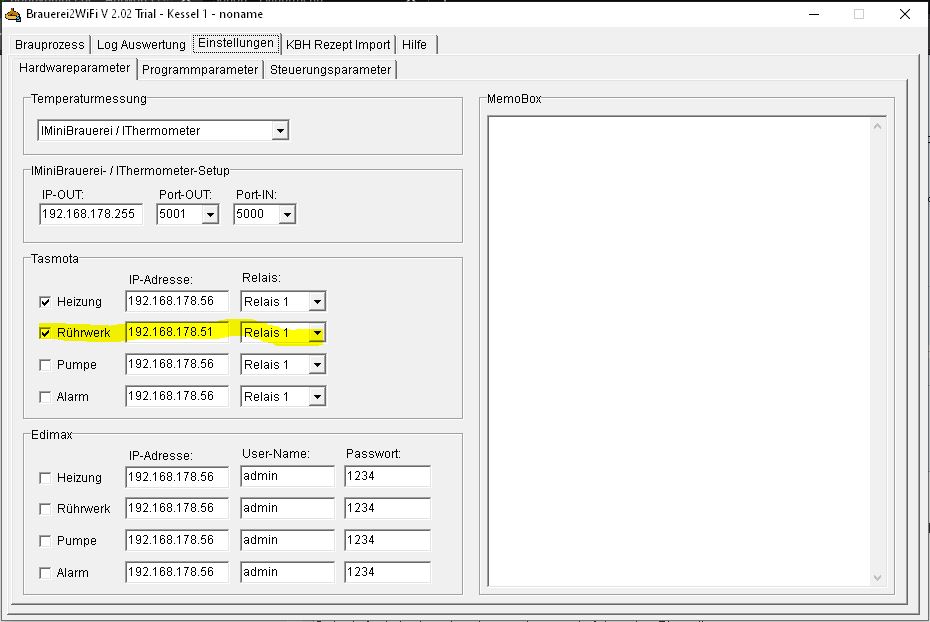Go to the Steuerungsparameter sub-tab
This screenshot has height=622, width=930.
click(330, 70)
